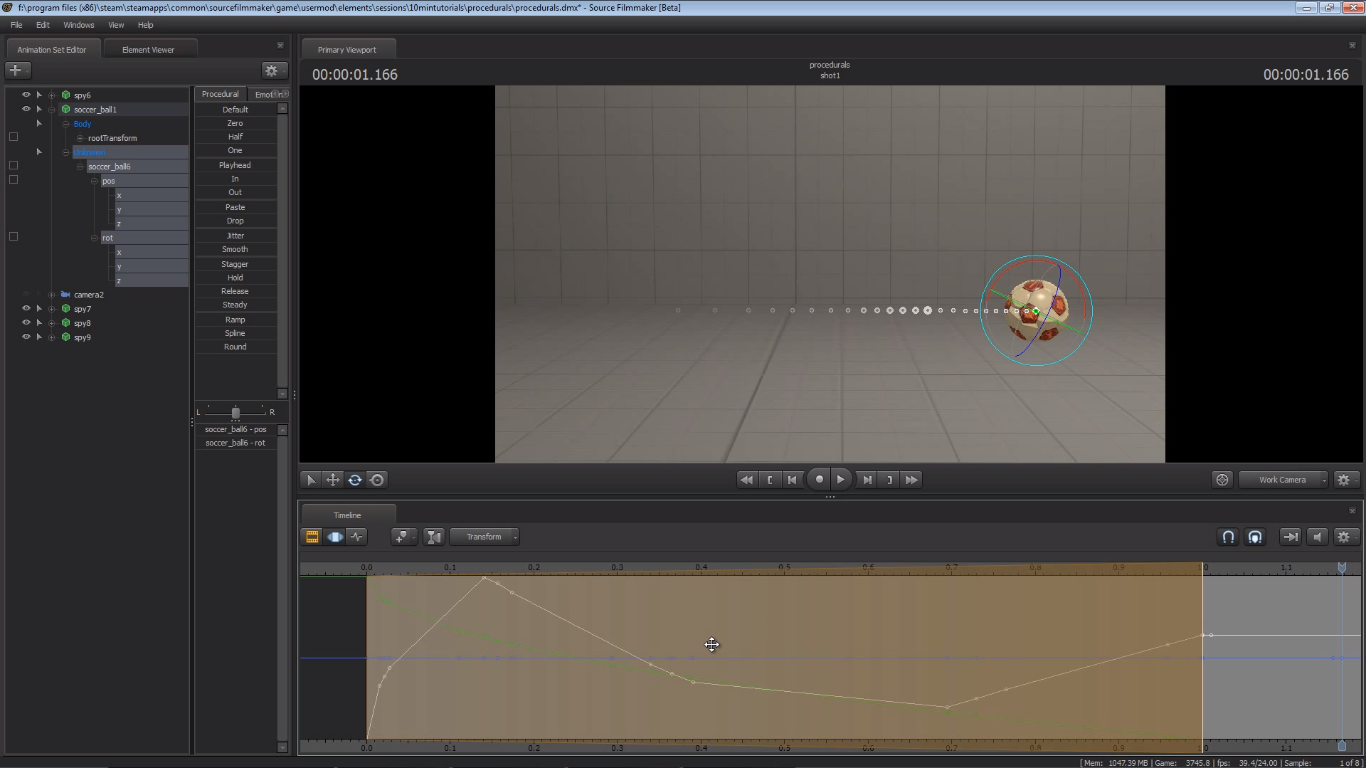Open the View menu
The width and height of the screenshot is (1366, 768).
pyautogui.click(x=116, y=25)
